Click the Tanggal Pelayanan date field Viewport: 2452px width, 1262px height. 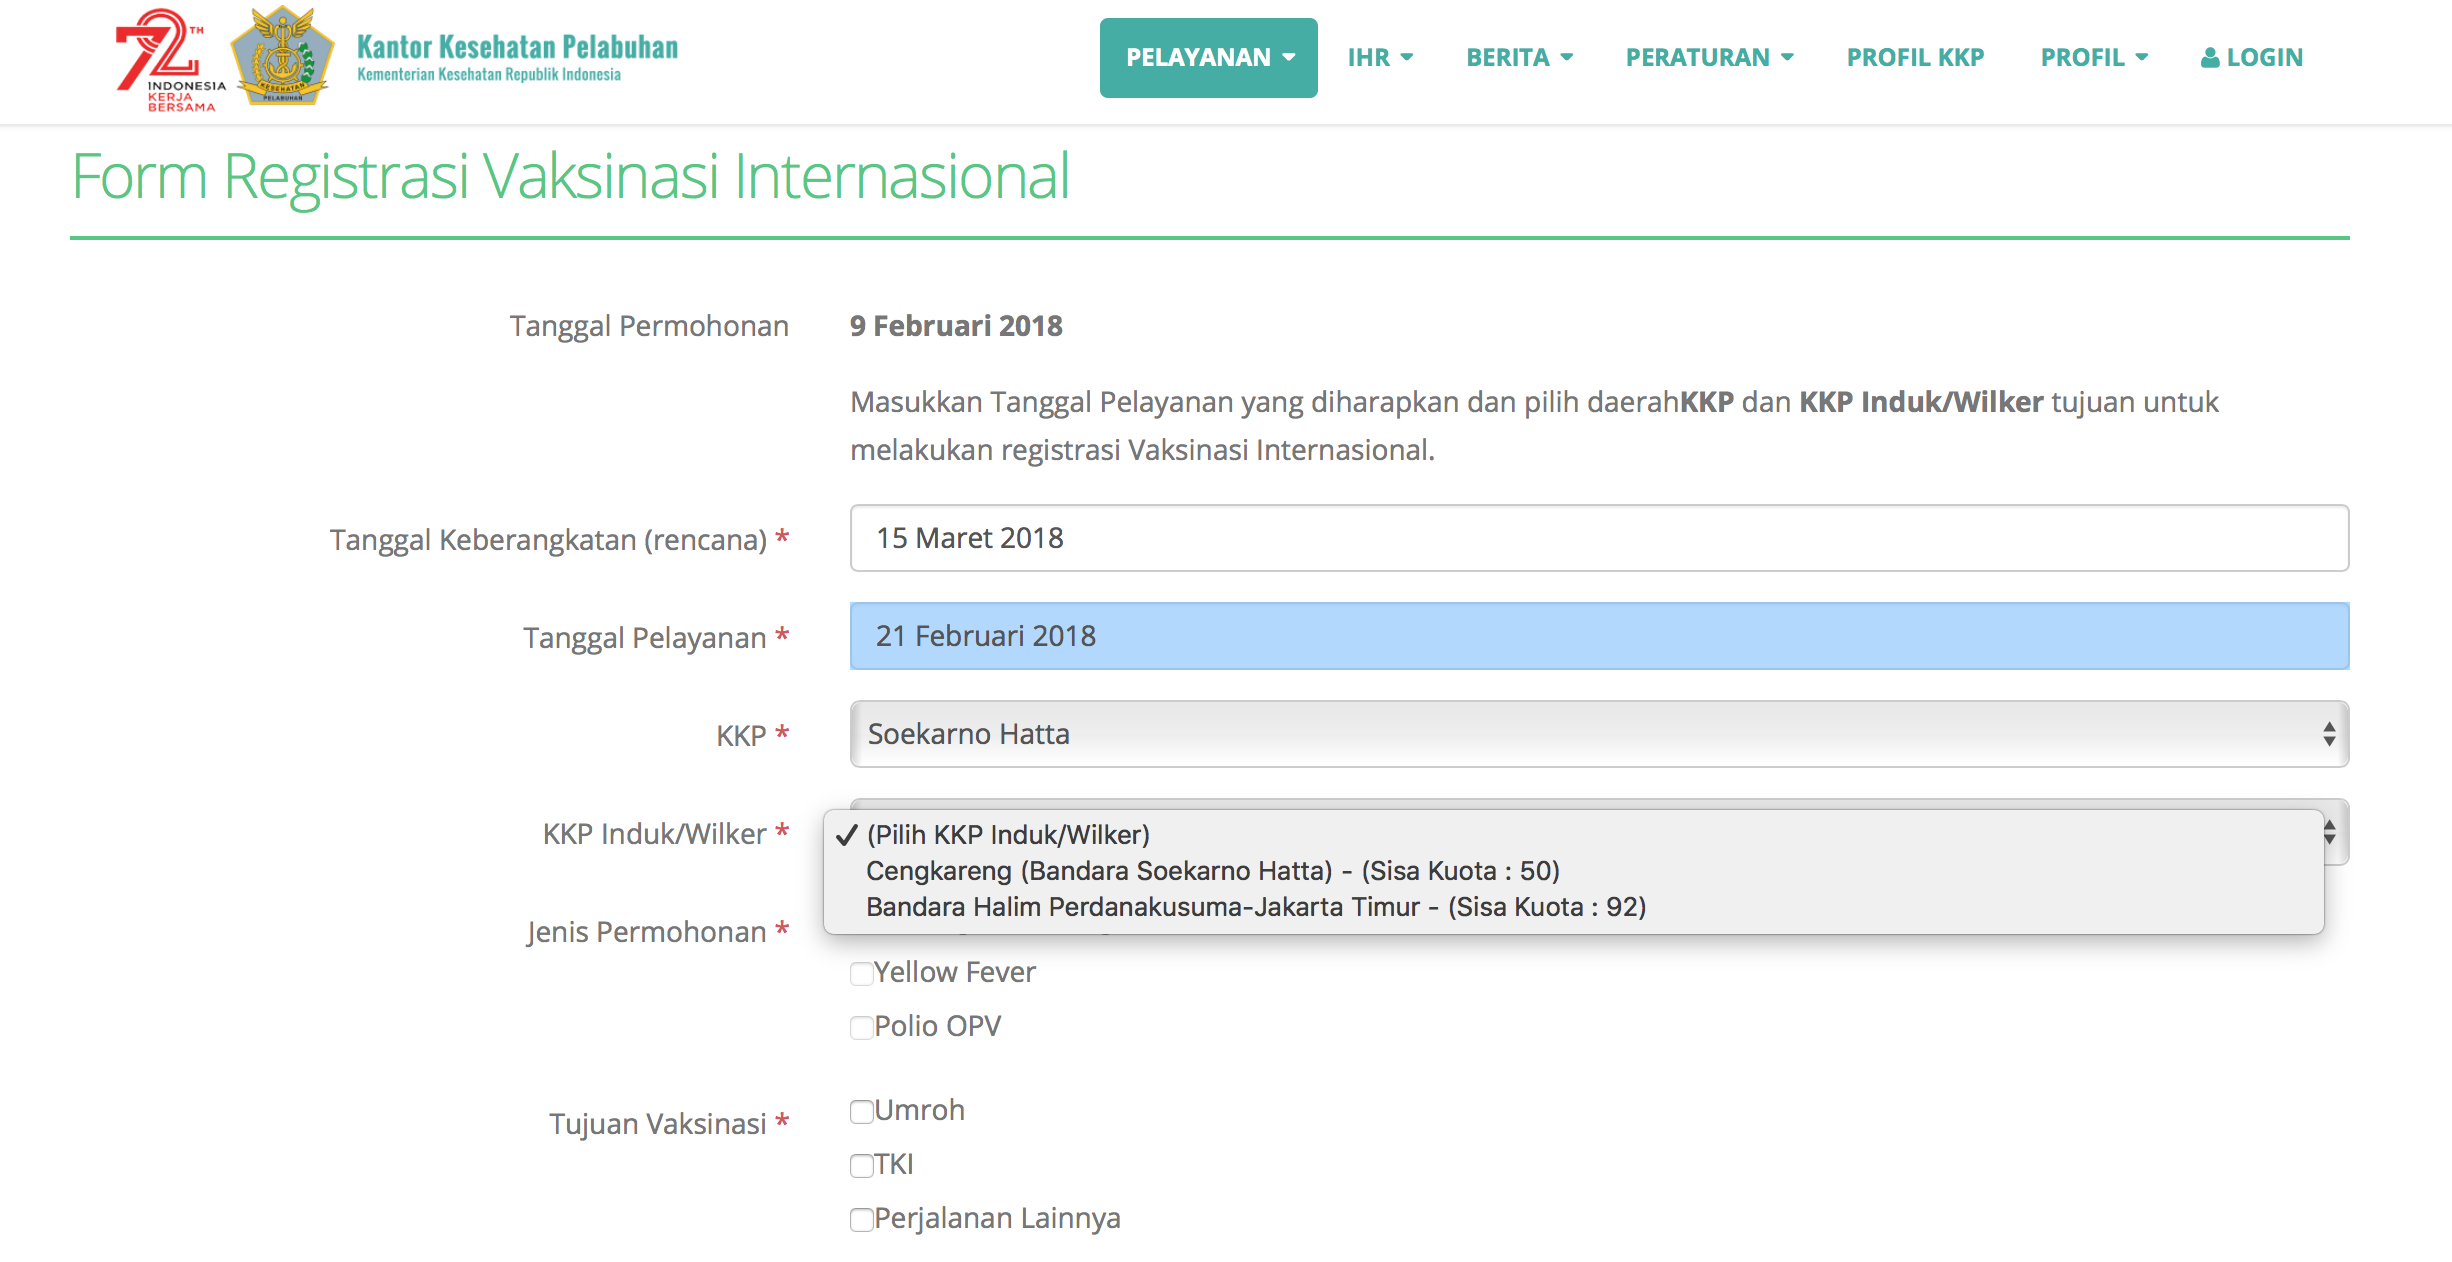1598,636
